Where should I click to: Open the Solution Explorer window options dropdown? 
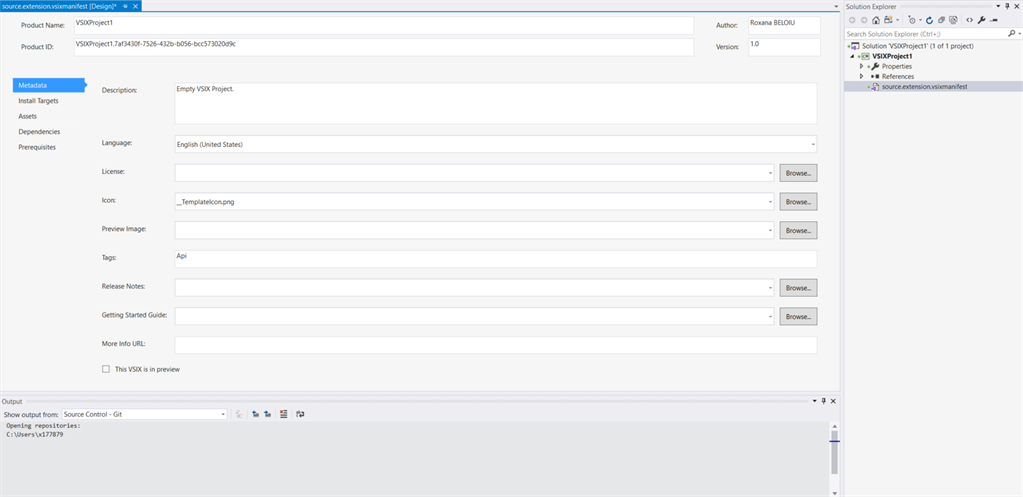coord(998,7)
